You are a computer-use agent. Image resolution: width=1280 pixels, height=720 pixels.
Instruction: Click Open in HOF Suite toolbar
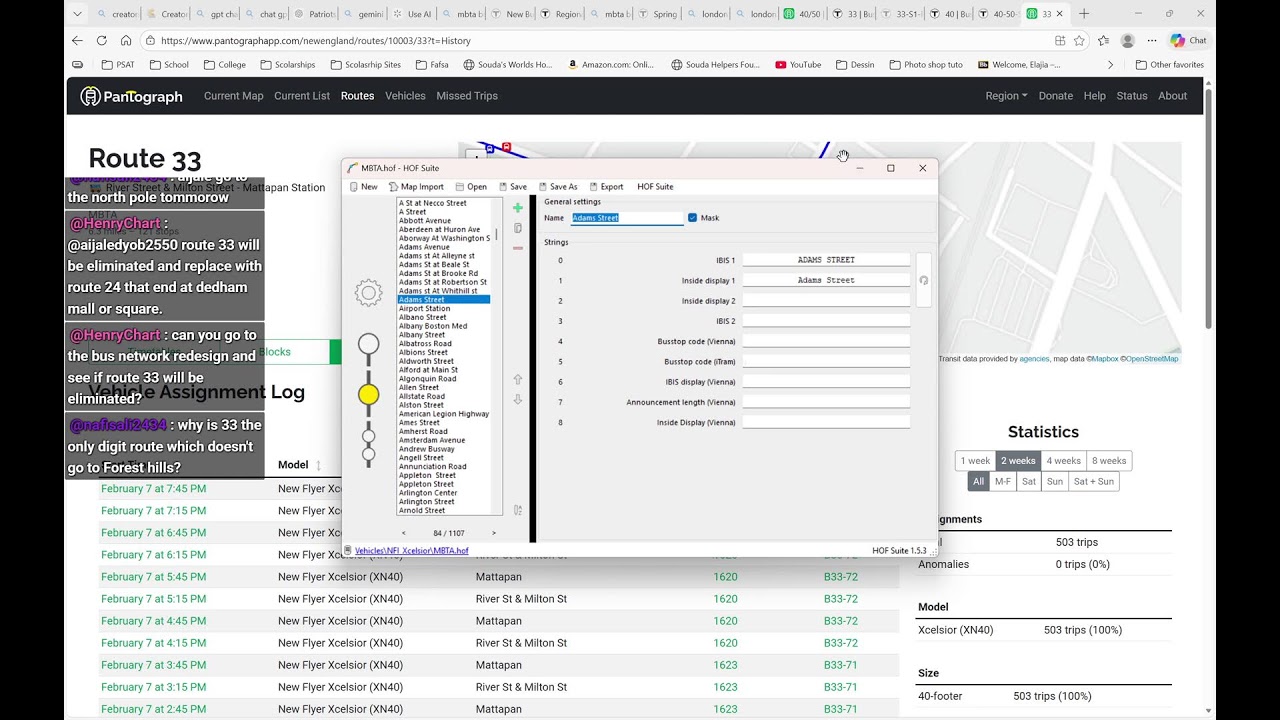pos(471,187)
